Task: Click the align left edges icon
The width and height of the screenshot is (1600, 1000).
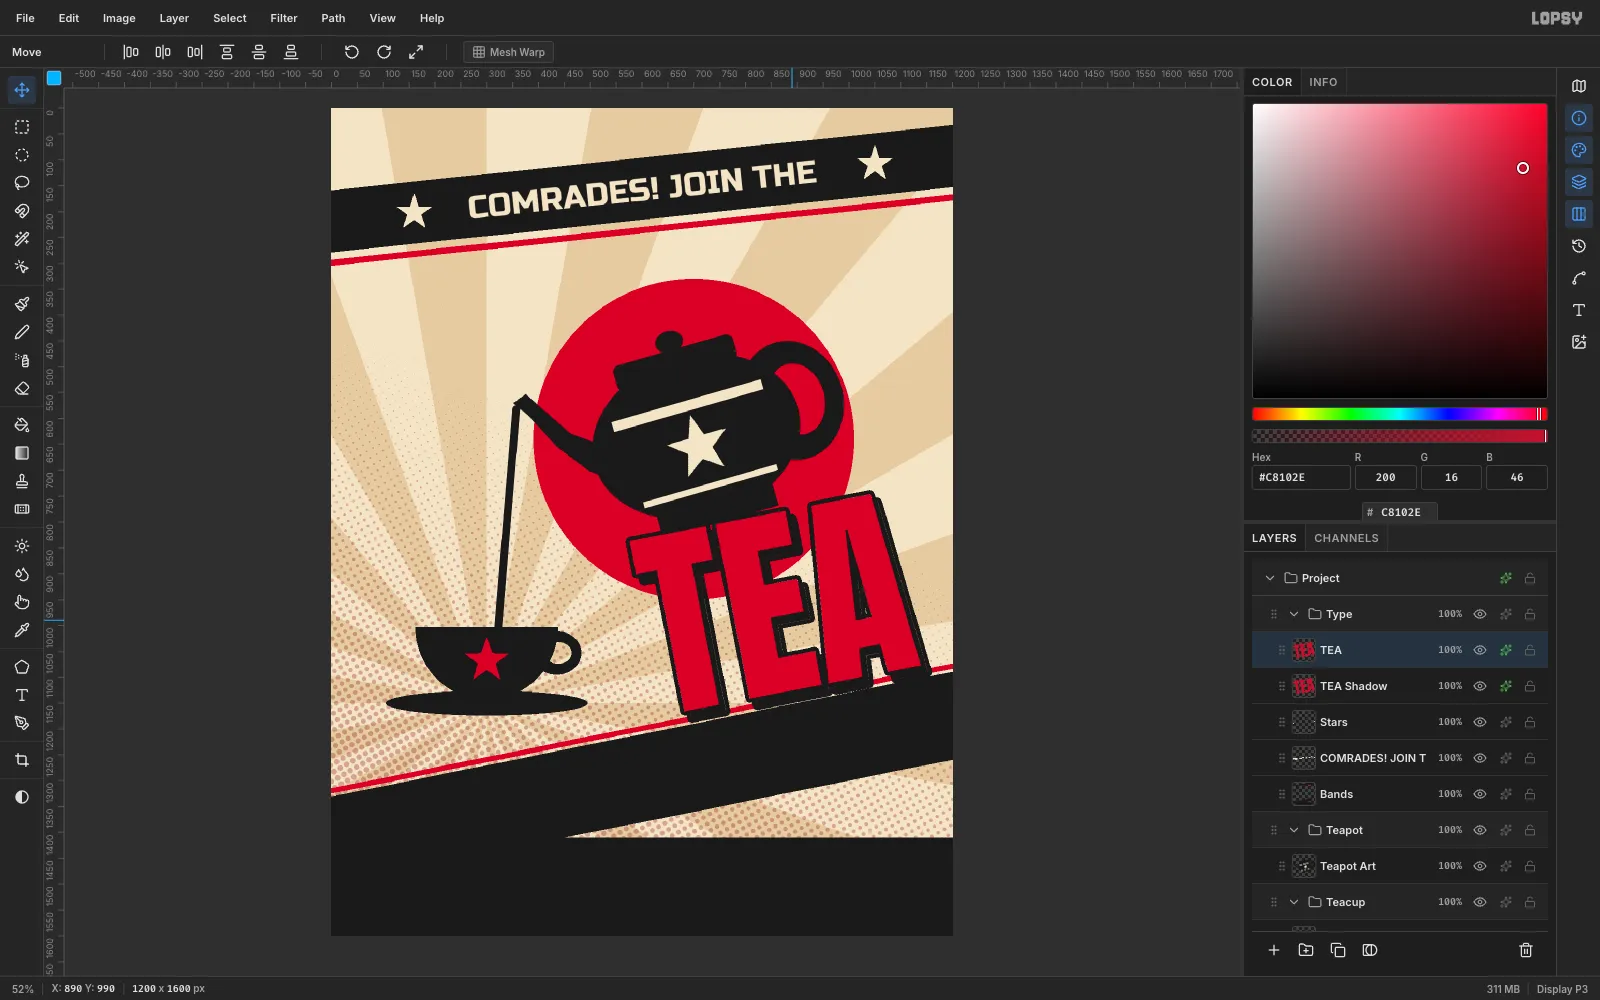Action: pos(131,52)
